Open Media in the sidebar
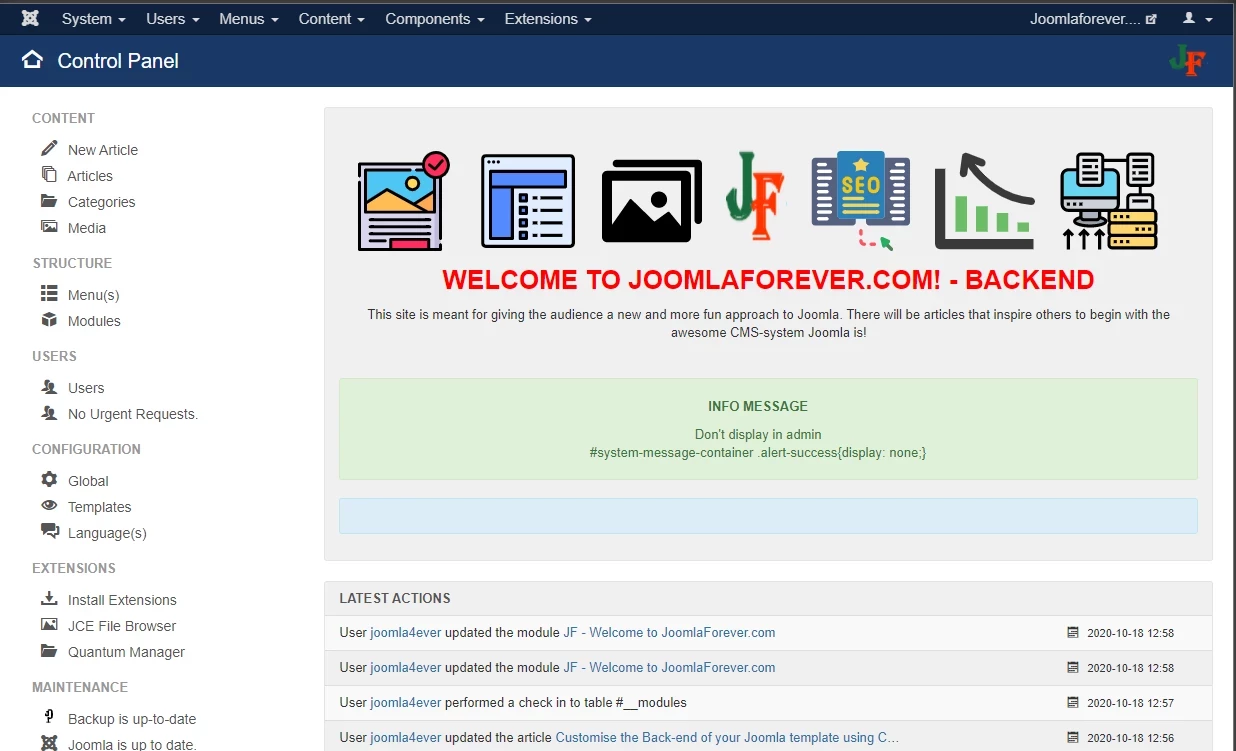This screenshot has height=751, width=1236. [x=87, y=228]
